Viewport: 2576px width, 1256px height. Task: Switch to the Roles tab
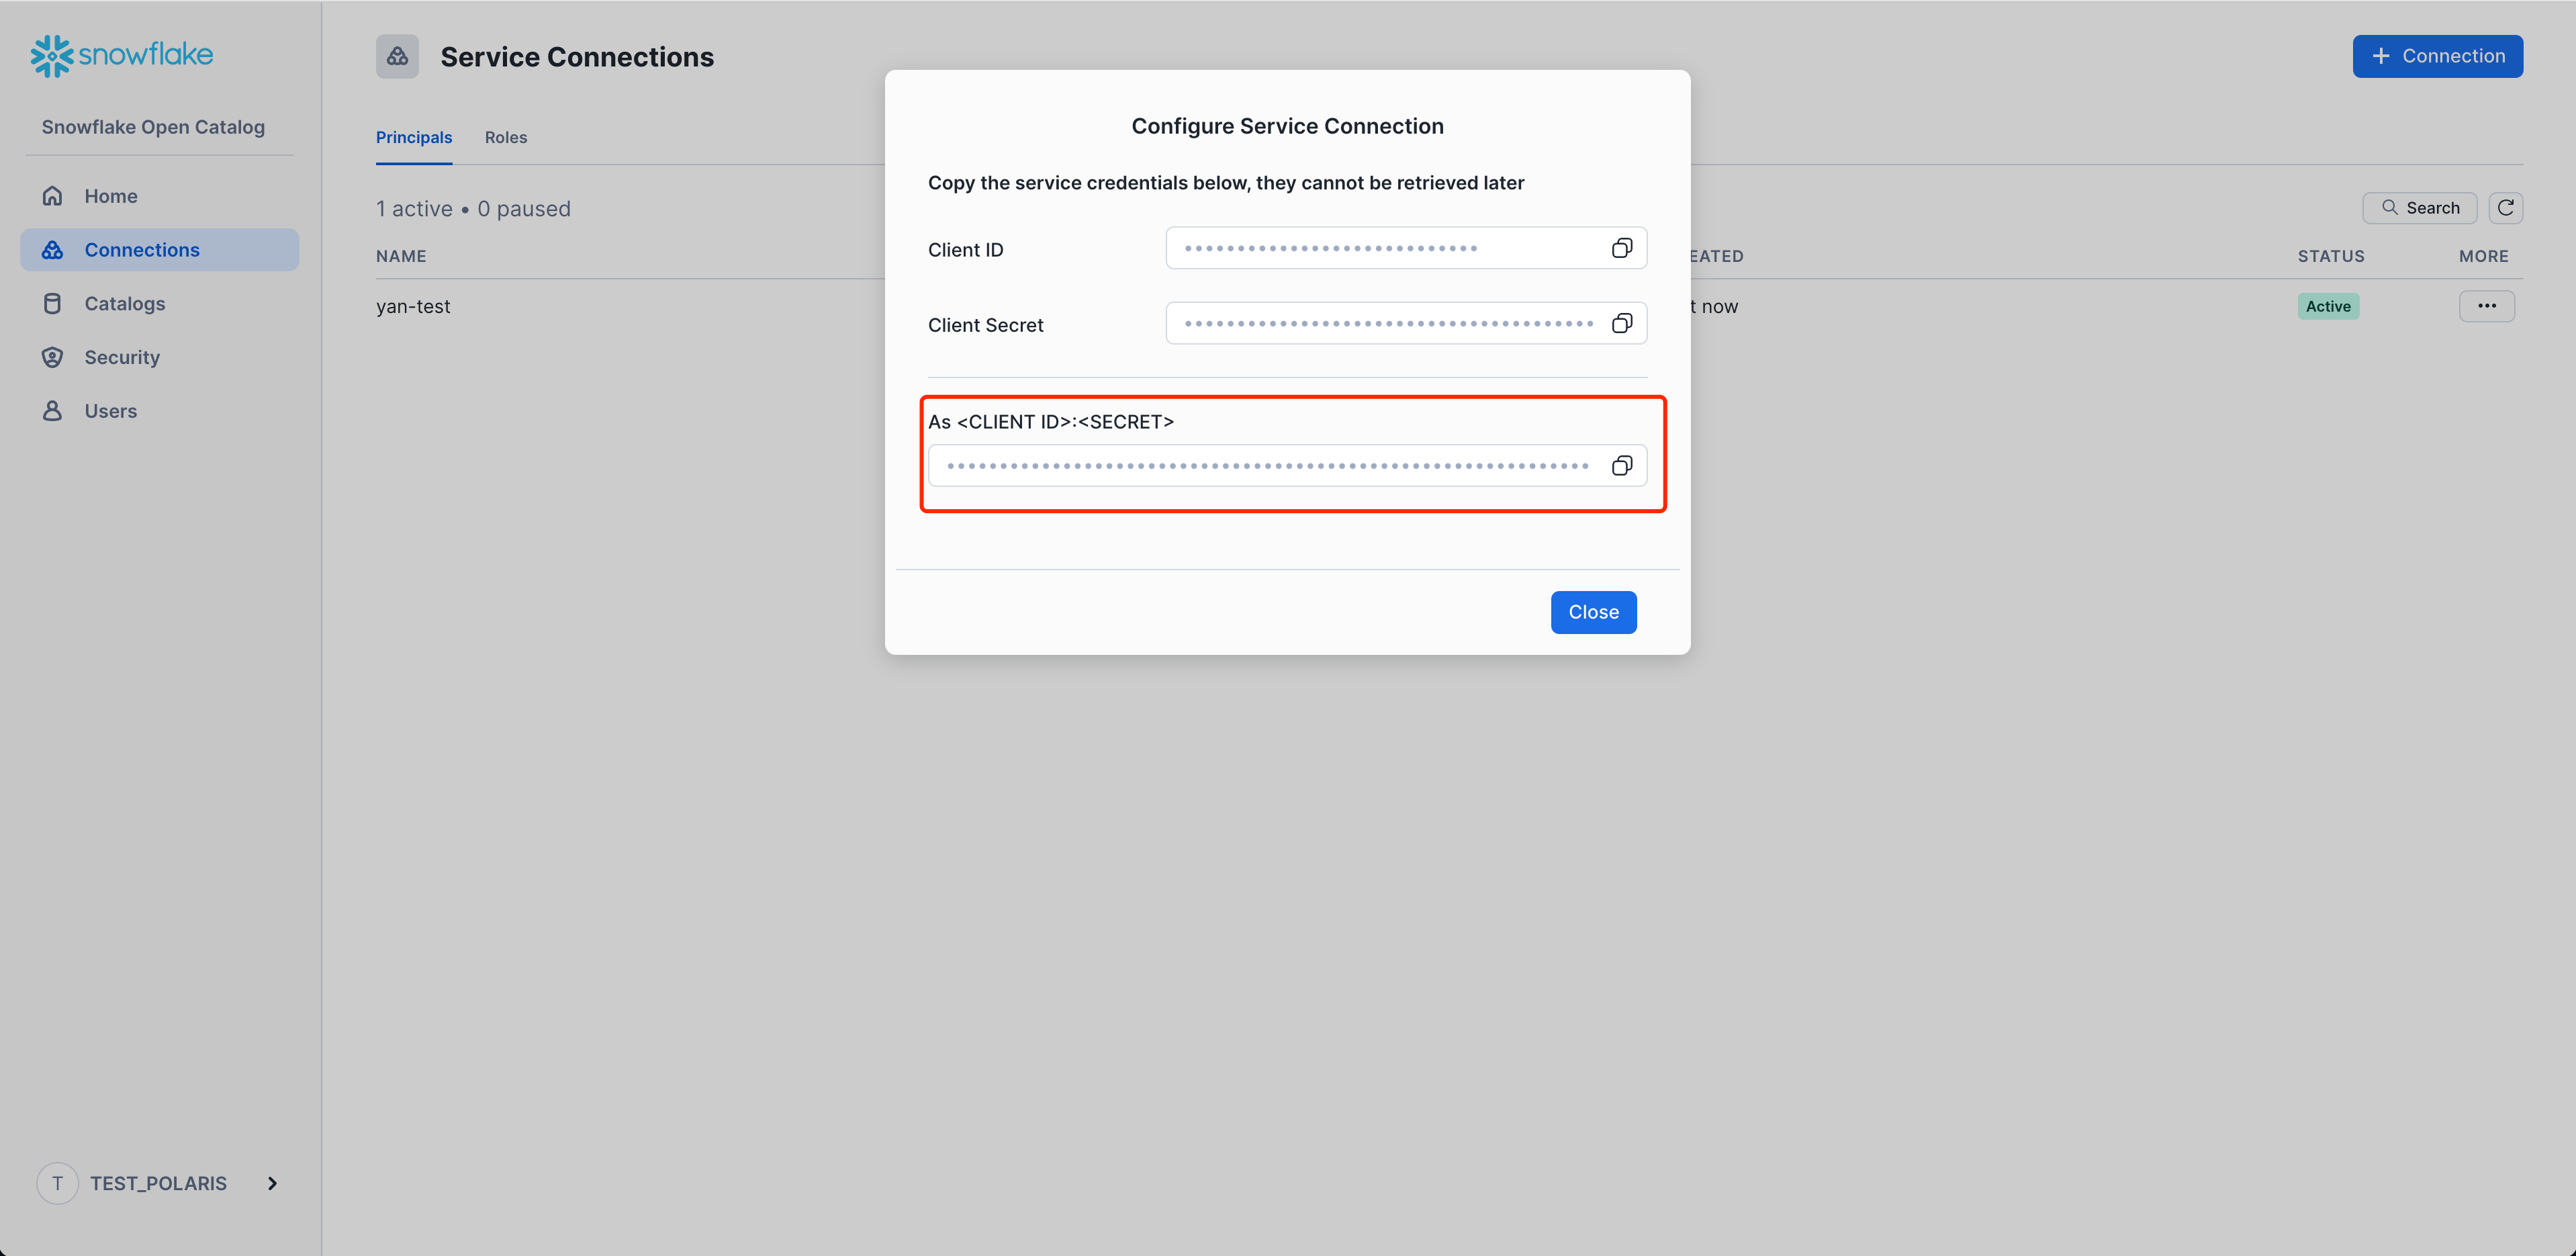[x=506, y=136]
